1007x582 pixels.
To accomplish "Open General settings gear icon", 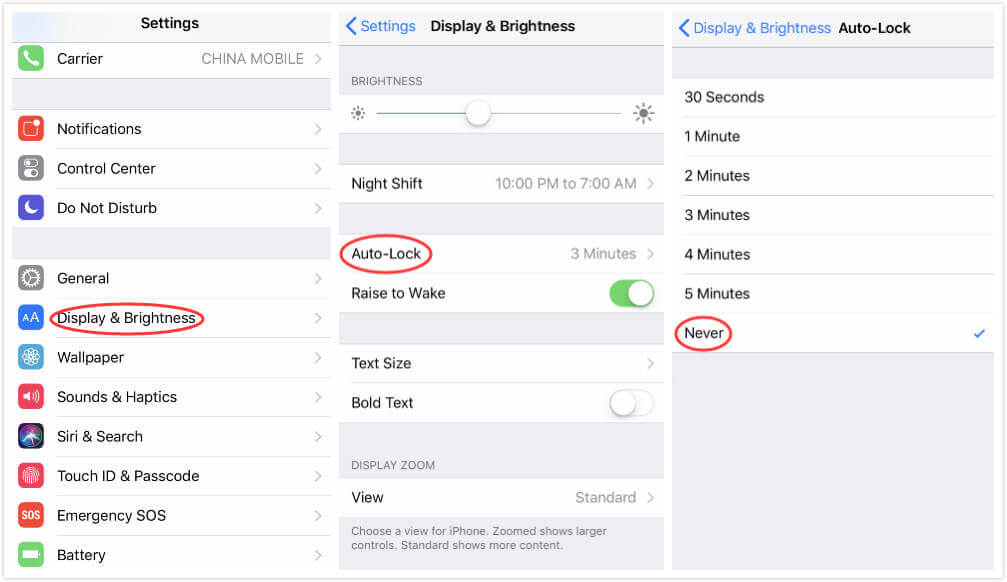I will coord(28,278).
